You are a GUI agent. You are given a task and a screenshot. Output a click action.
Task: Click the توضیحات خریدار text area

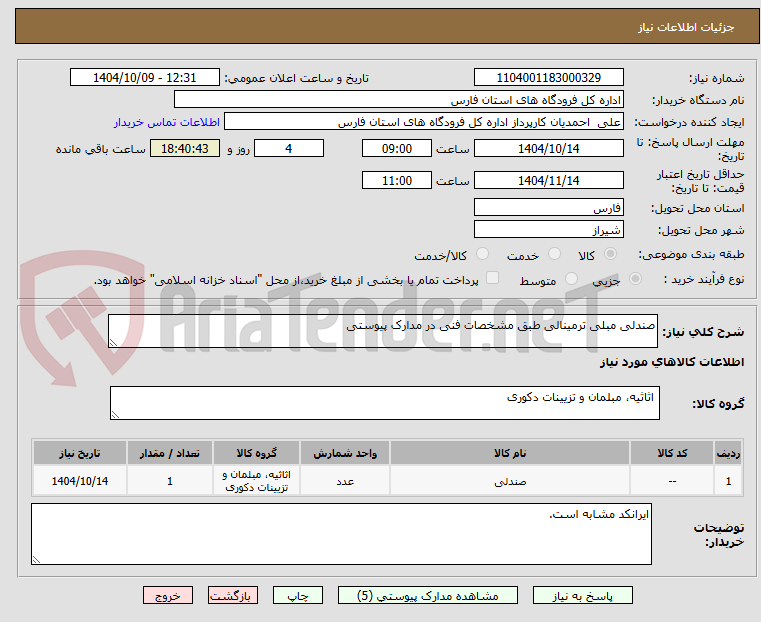point(341,534)
